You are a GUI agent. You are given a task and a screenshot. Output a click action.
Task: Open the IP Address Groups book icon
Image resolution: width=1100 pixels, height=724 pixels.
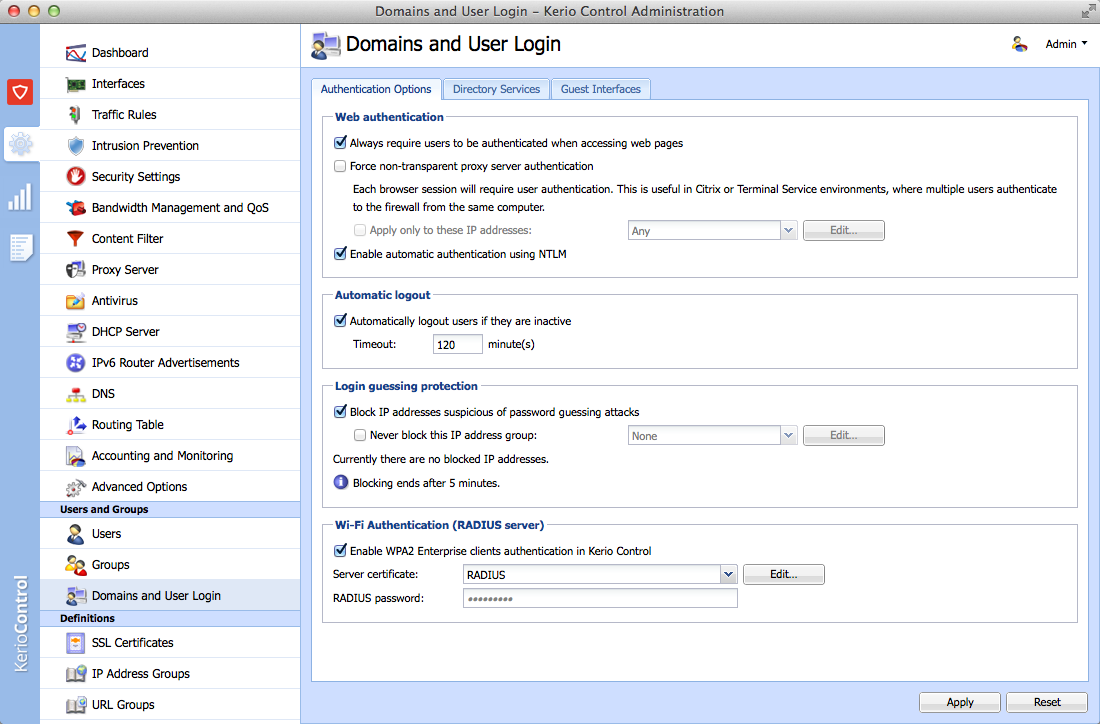point(75,673)
